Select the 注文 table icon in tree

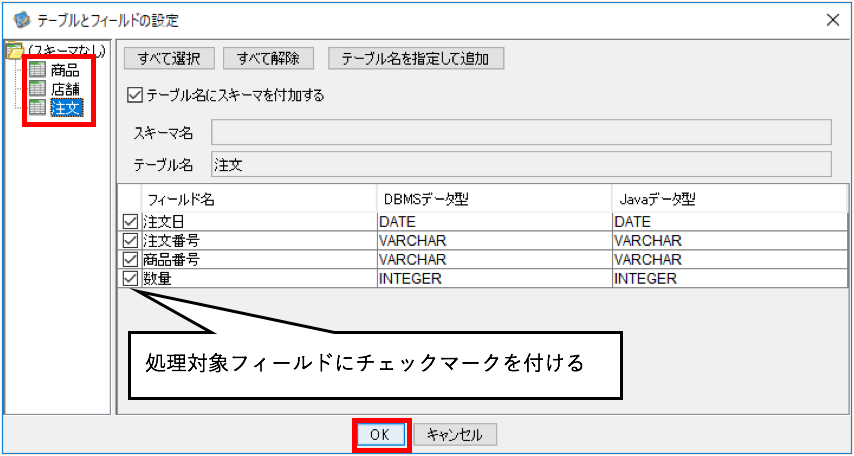(38, 107)
